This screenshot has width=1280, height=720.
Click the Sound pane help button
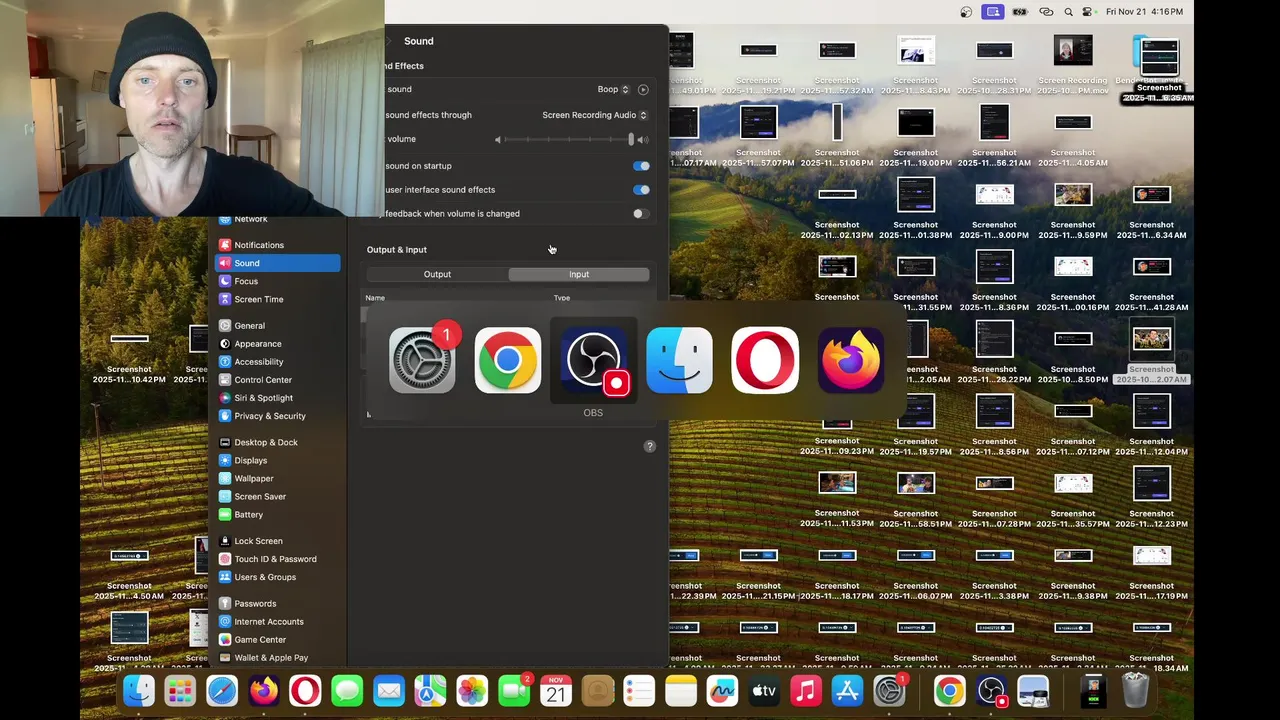650,446
